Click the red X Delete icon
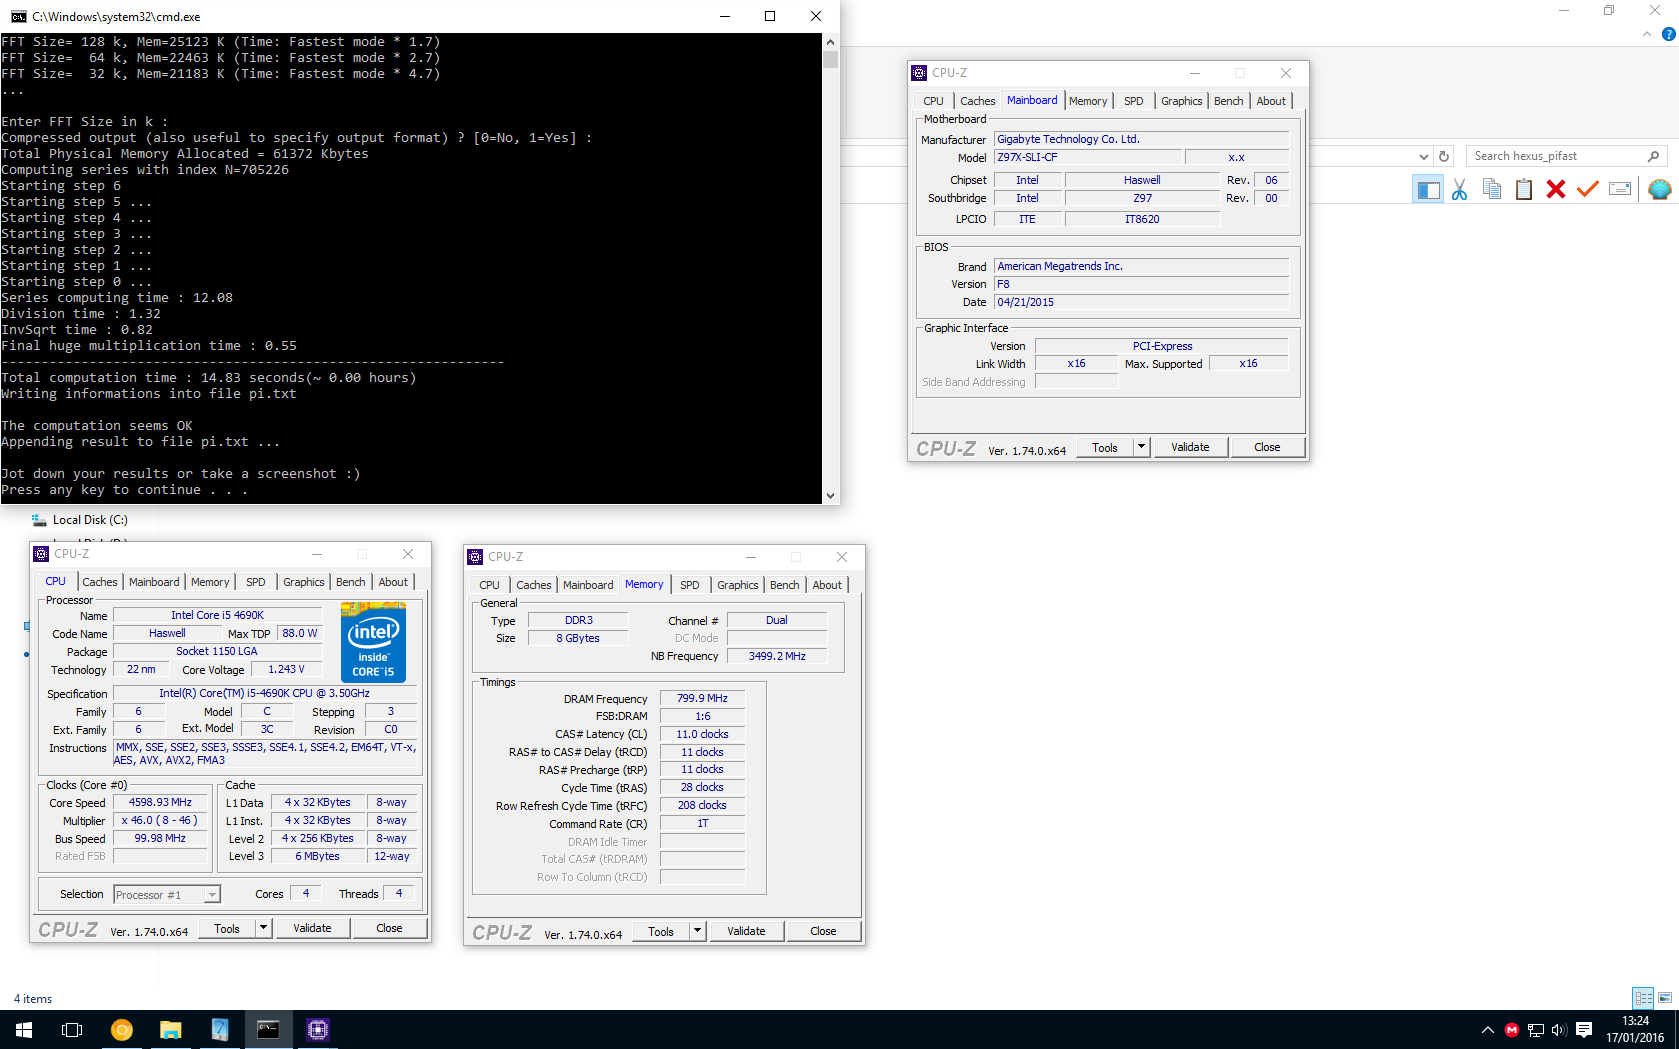 (1556, 189)
